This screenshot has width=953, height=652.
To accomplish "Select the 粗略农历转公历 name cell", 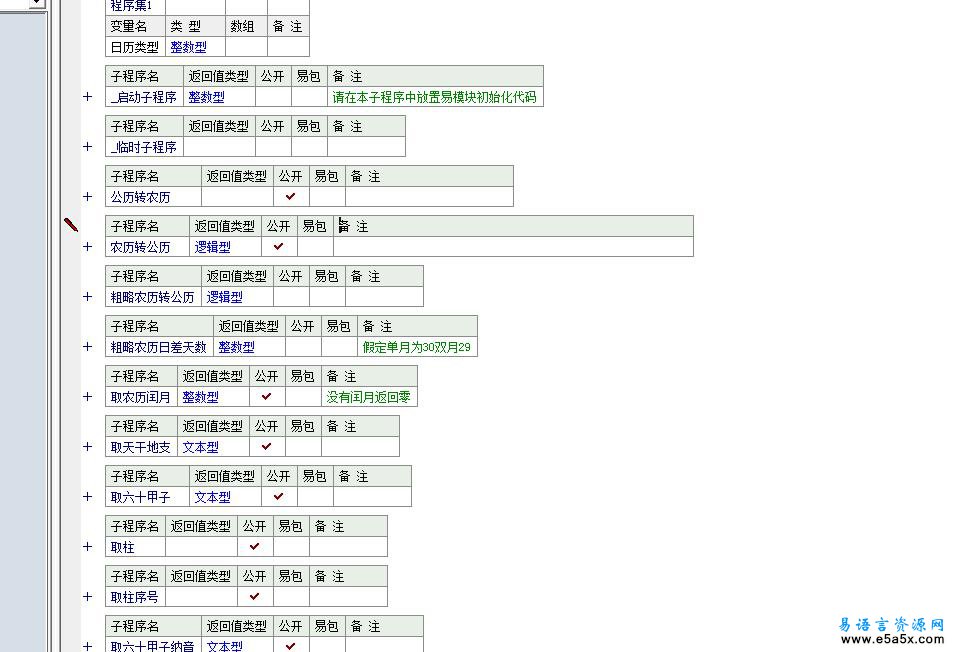I will point(153,297).
